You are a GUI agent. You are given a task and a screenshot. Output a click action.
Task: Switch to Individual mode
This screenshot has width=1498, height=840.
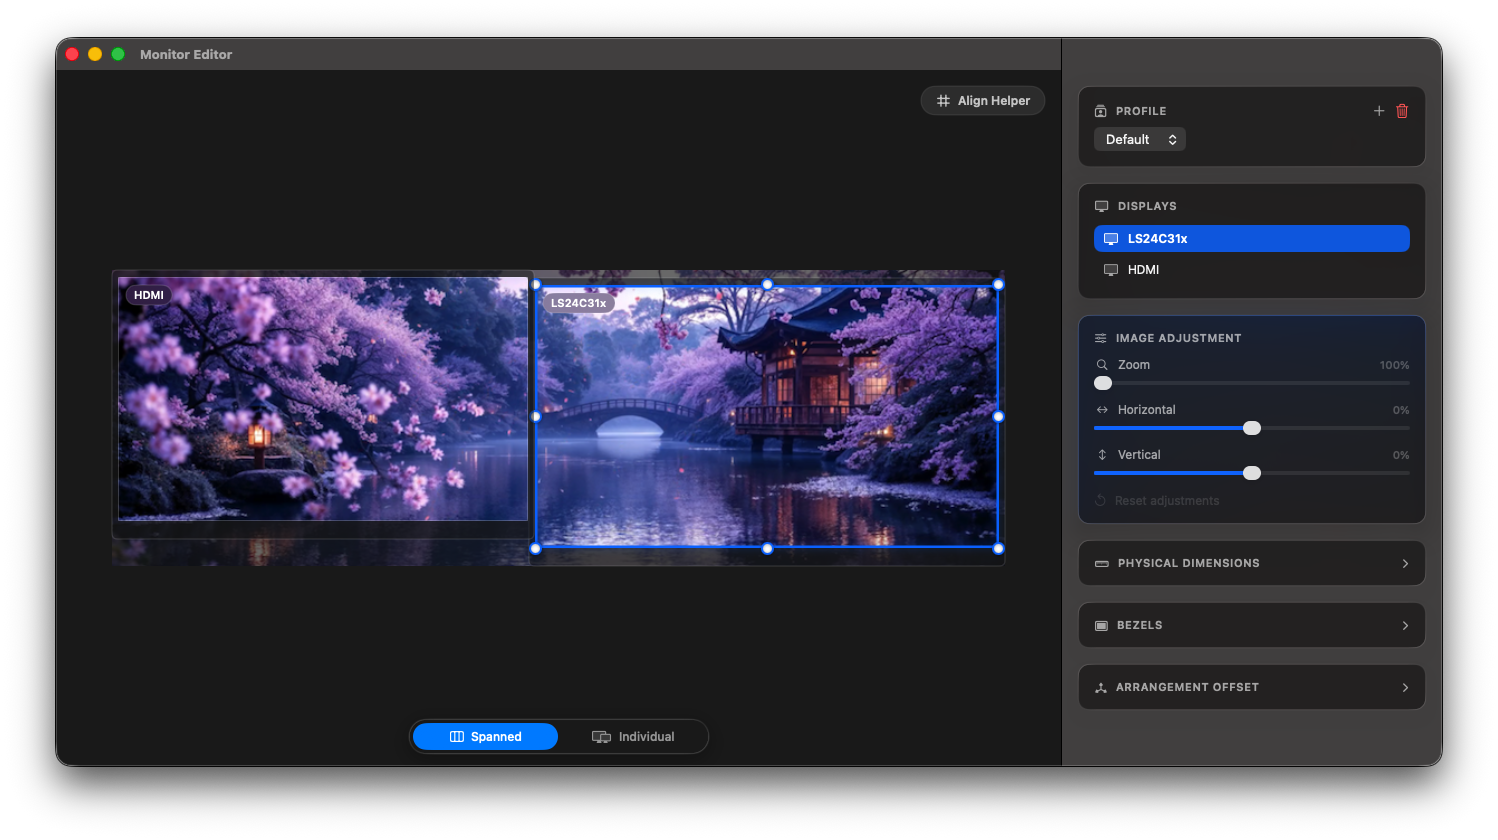tap(633, 737)
